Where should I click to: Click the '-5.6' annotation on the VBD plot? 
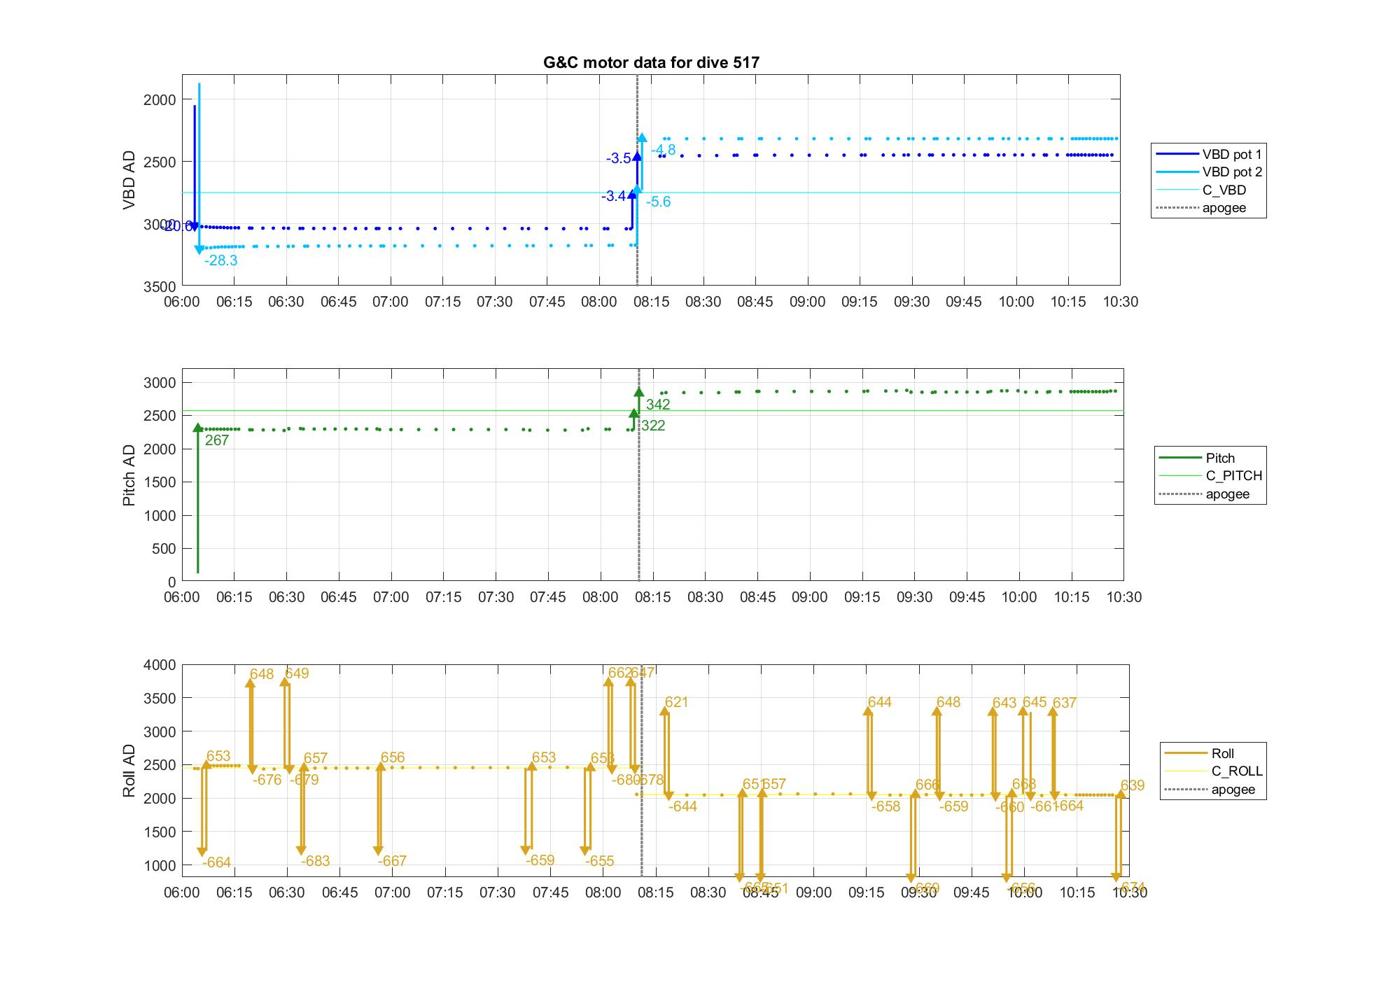tap(658, 202)
